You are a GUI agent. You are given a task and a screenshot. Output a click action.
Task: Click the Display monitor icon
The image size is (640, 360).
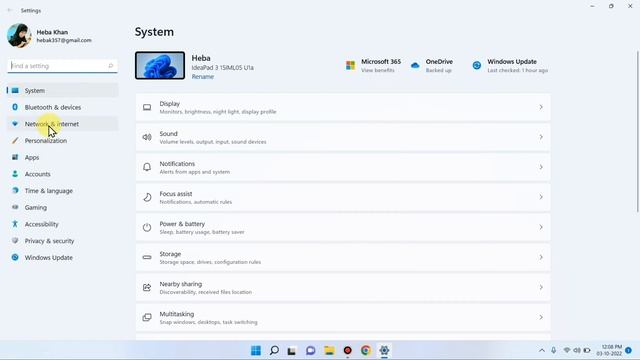pos(147,107)
